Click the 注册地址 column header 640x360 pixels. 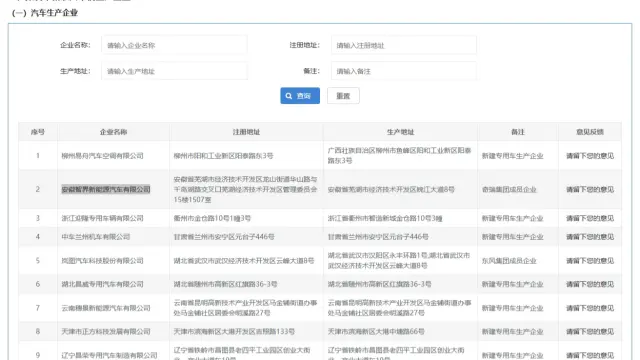[x=246, y=132]
